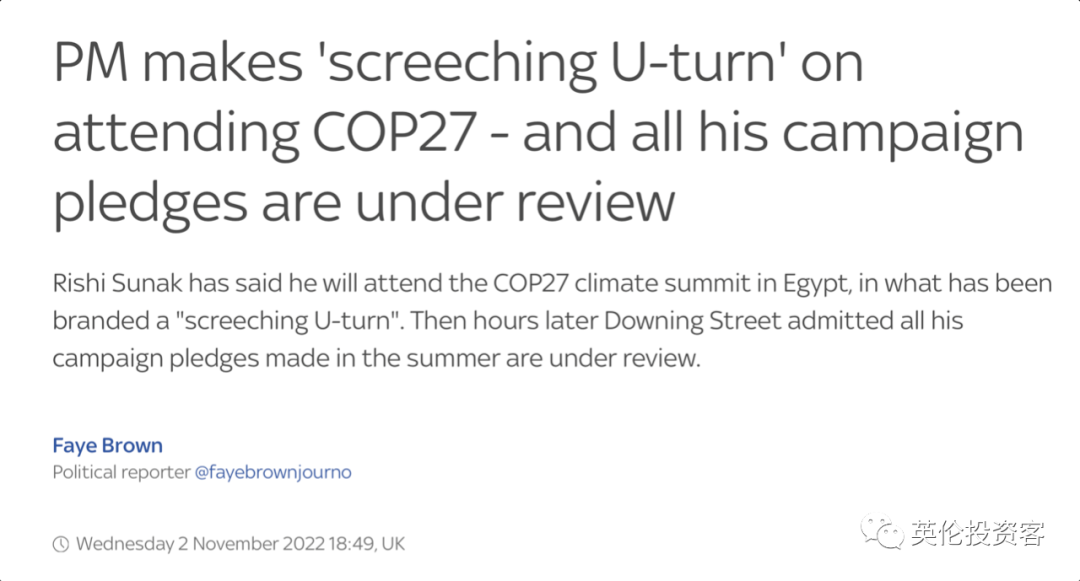The height and width of the screenshot is (581, 1080).
Task: Click the "Political reporter" label
Action: coord(121,472)
